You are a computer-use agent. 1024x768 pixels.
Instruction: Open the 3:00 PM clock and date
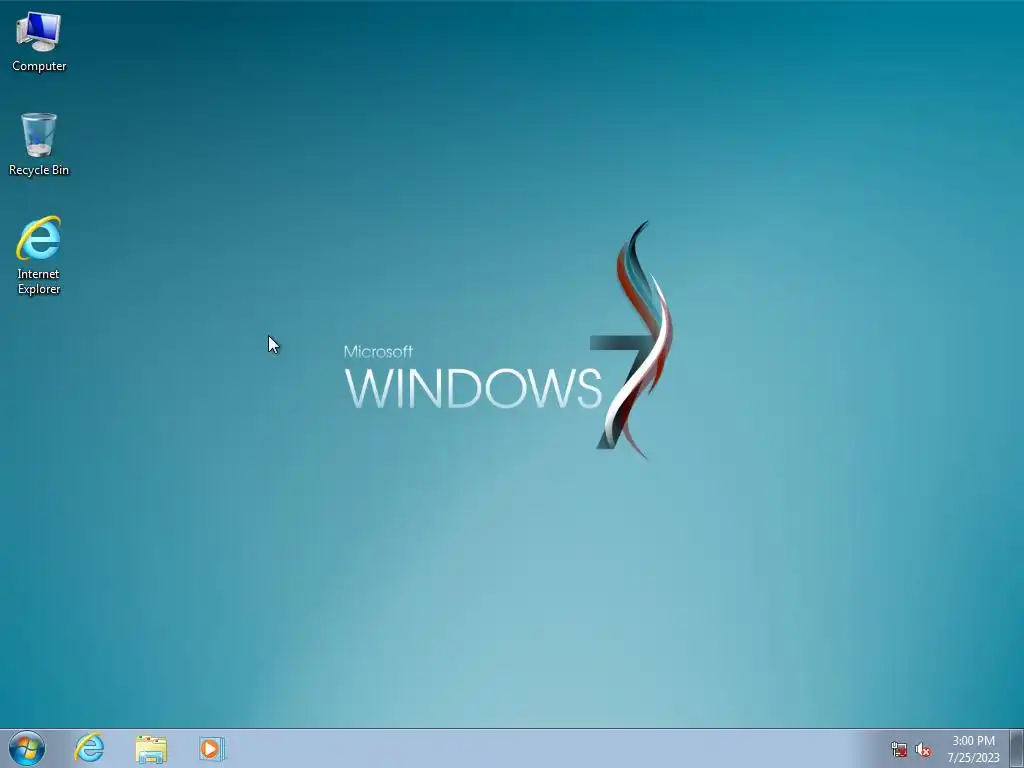[x=973, y=749]
